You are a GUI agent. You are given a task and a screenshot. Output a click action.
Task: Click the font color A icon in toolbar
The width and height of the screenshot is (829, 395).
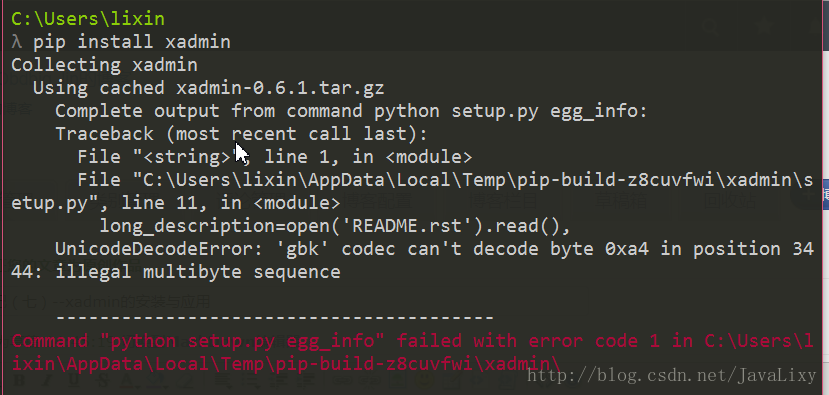128,380
